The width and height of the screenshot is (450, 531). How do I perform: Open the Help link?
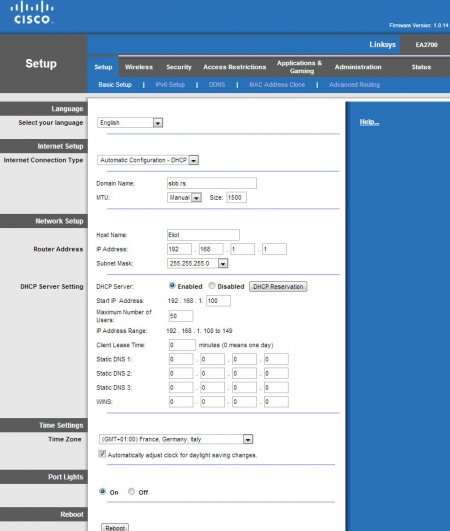coord(369,122)
